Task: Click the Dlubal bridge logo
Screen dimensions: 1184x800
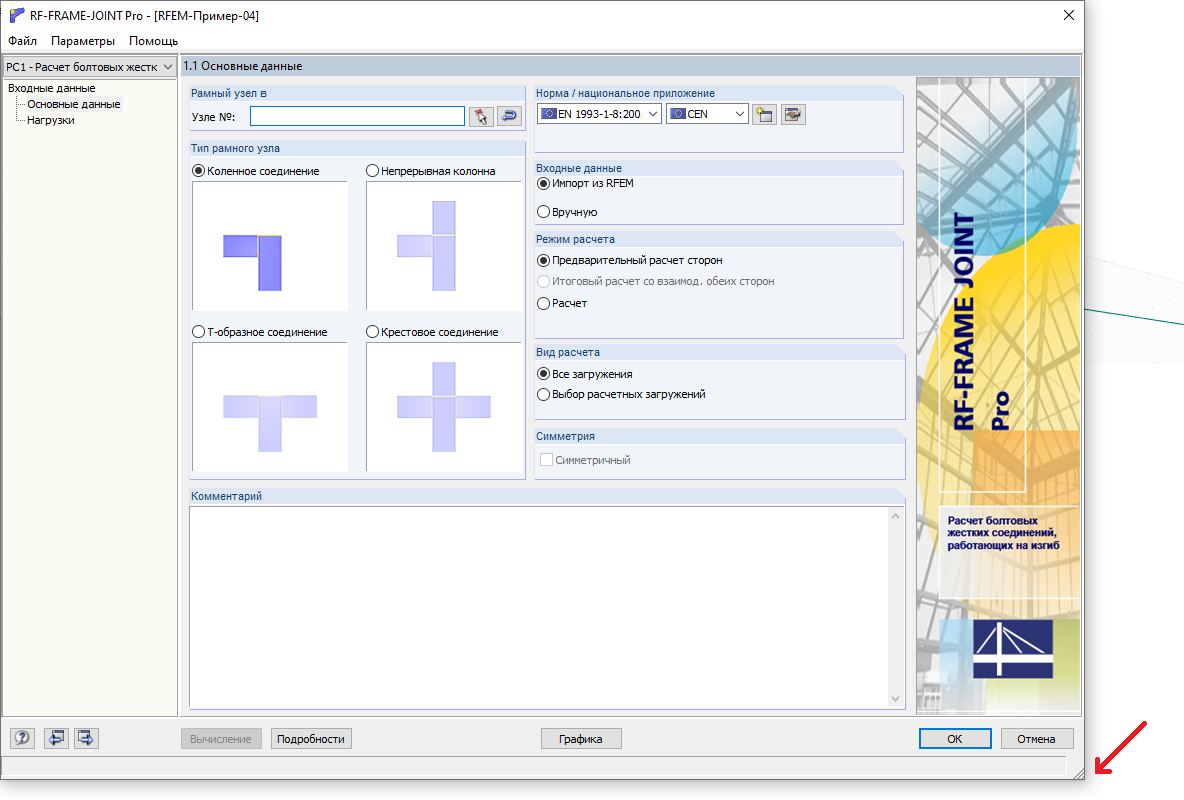Action: pyautogui.click(x=1013, y=649)
